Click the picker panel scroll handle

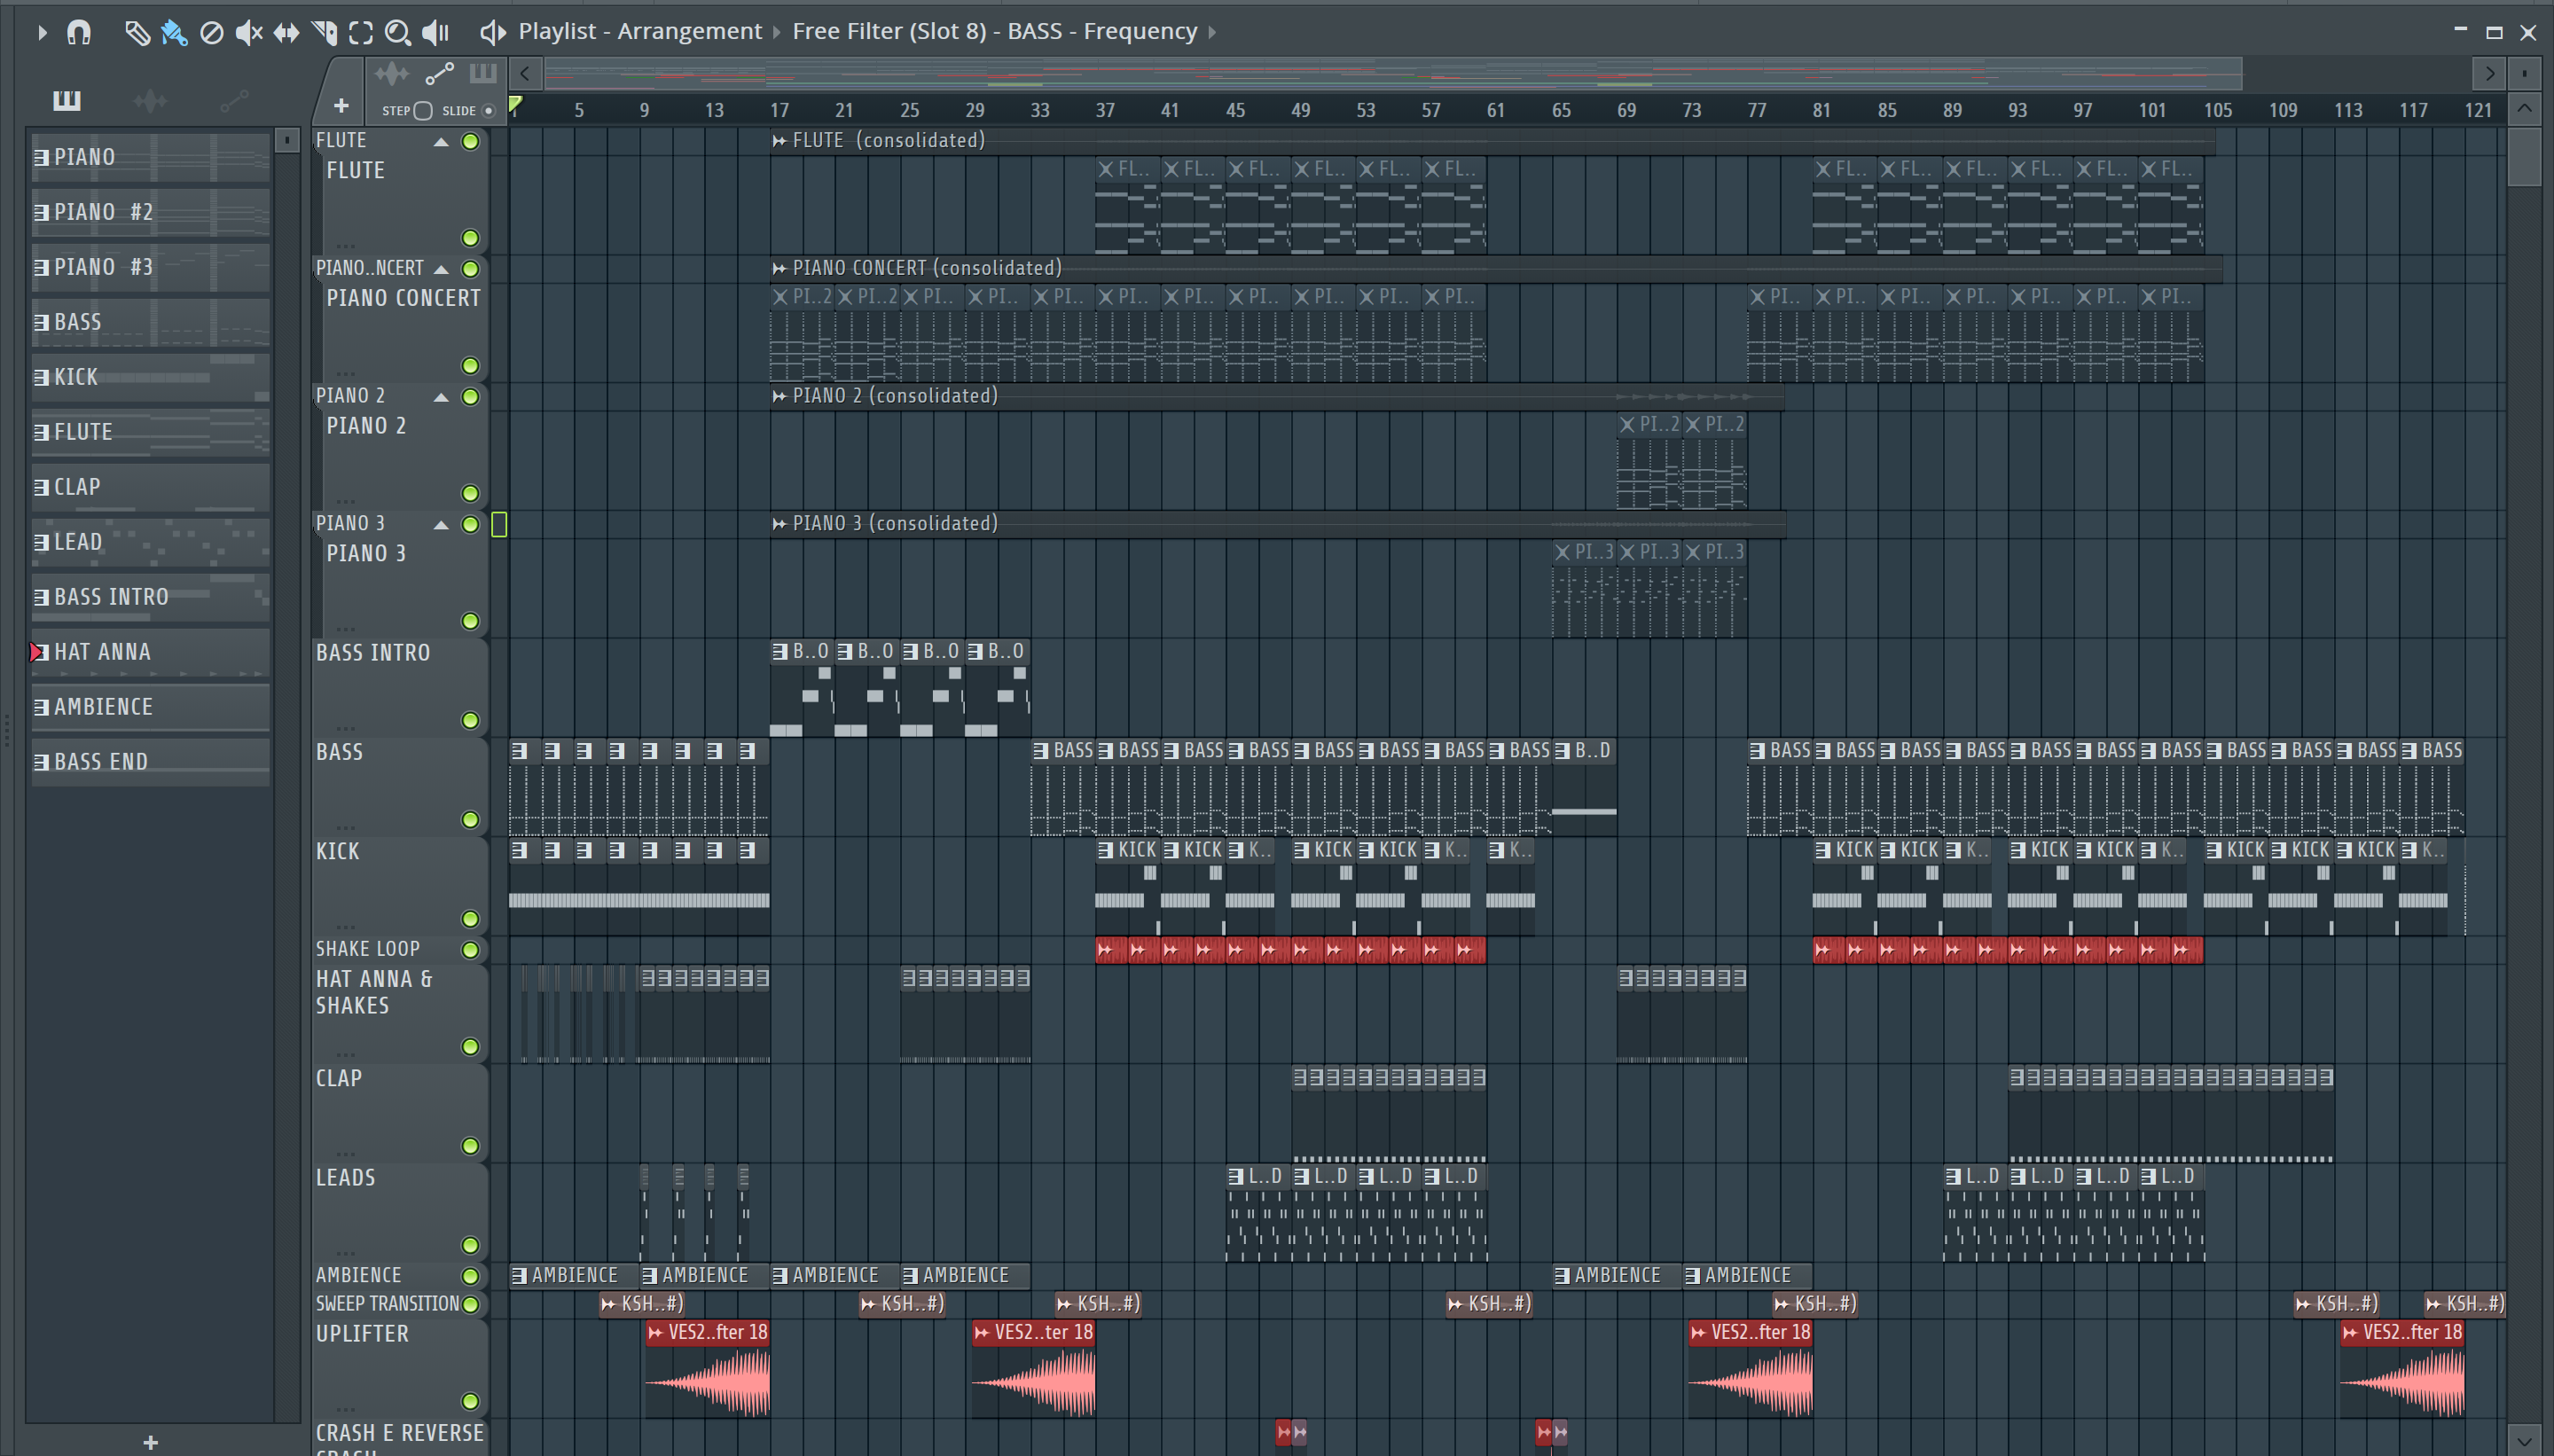pyautogui.click(x=286, y=140)
